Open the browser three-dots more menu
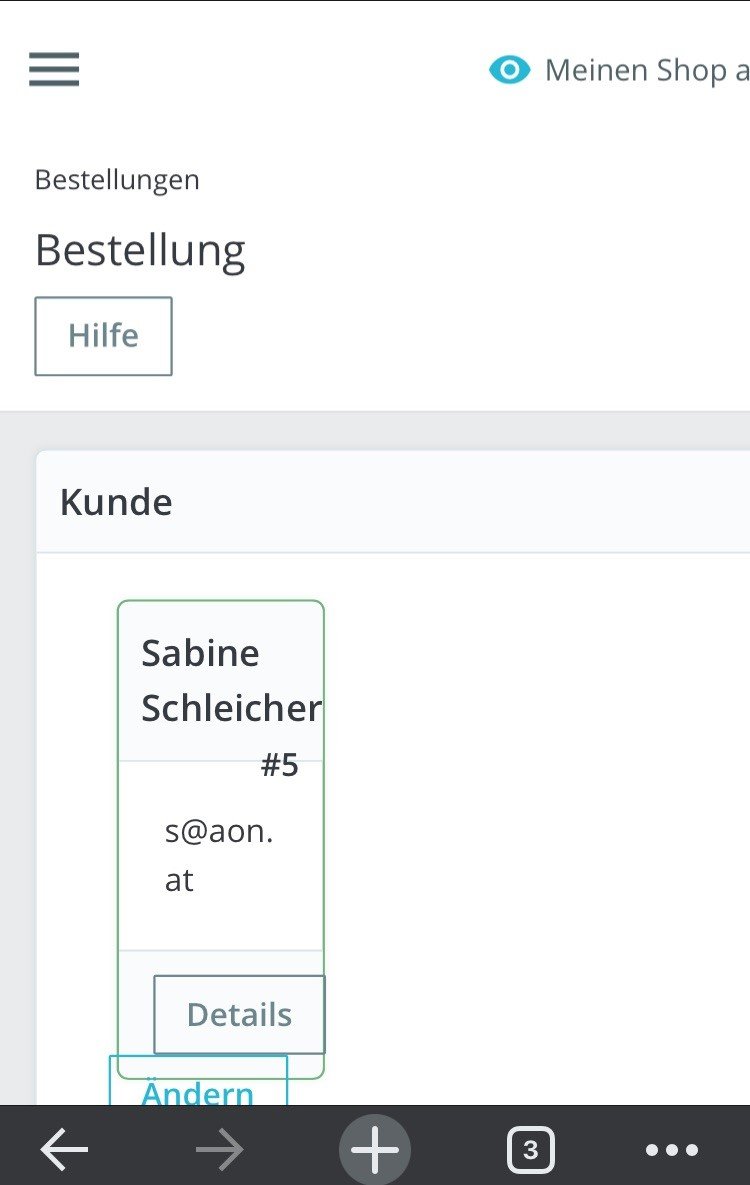 672,1150
